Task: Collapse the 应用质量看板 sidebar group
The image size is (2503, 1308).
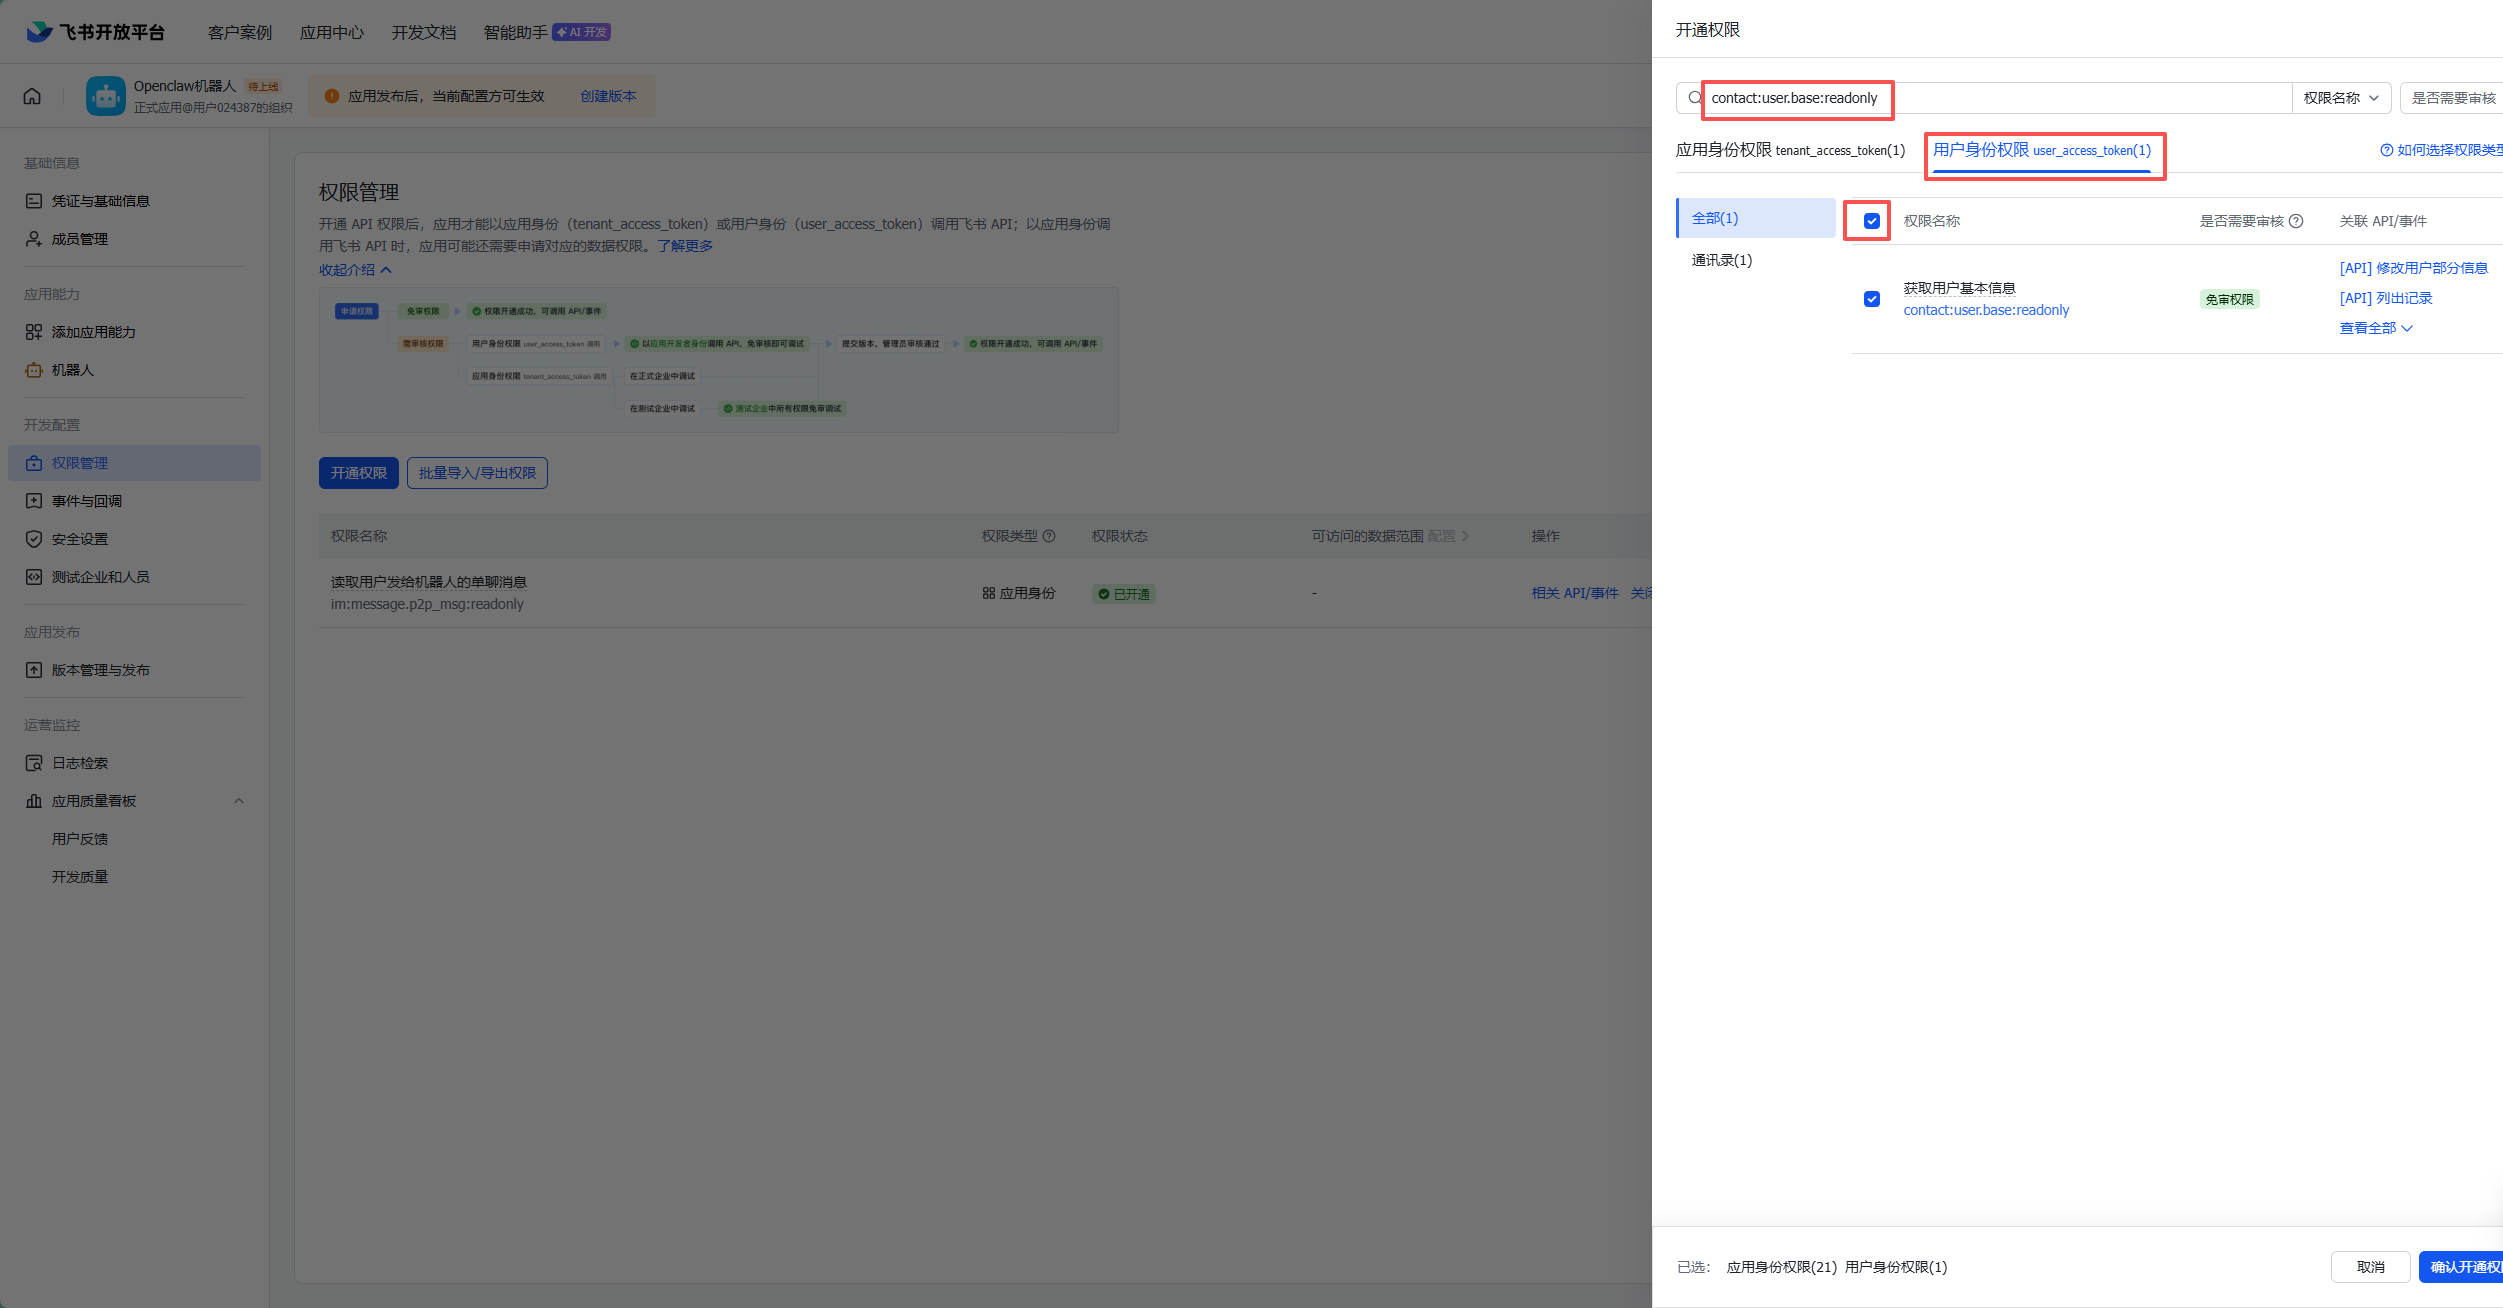Action: 238,801
